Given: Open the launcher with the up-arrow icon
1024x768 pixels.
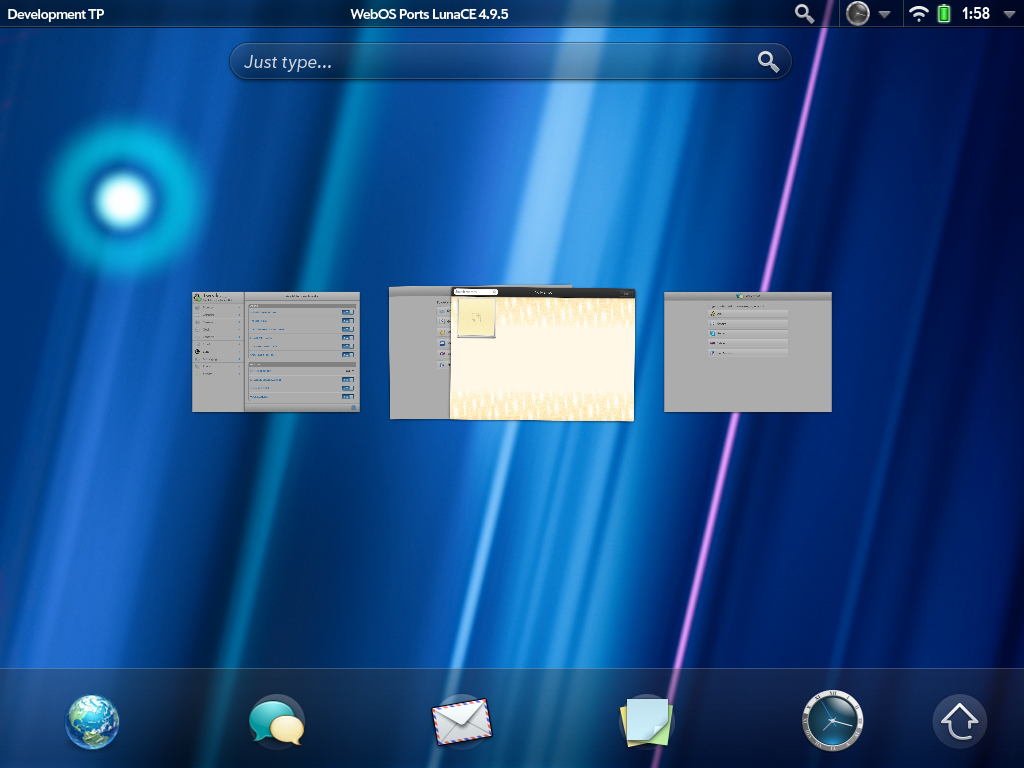Looking at the screenshot, I should pyautogui.click(x=960, y=722).
